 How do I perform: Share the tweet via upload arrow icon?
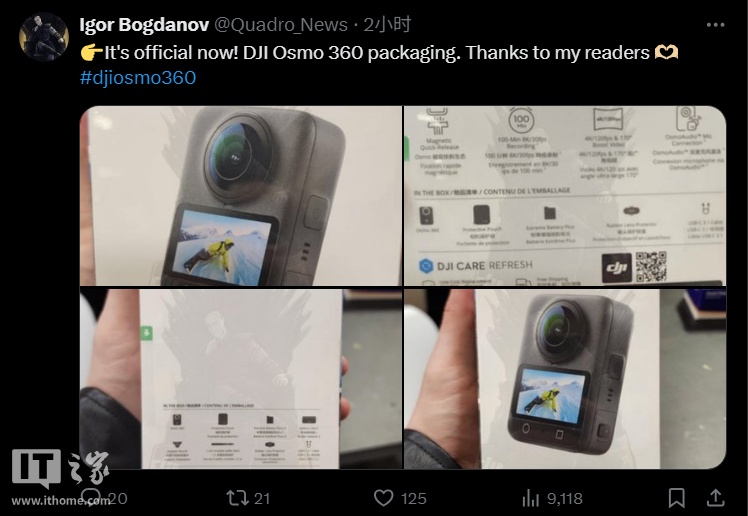point(715,498)
